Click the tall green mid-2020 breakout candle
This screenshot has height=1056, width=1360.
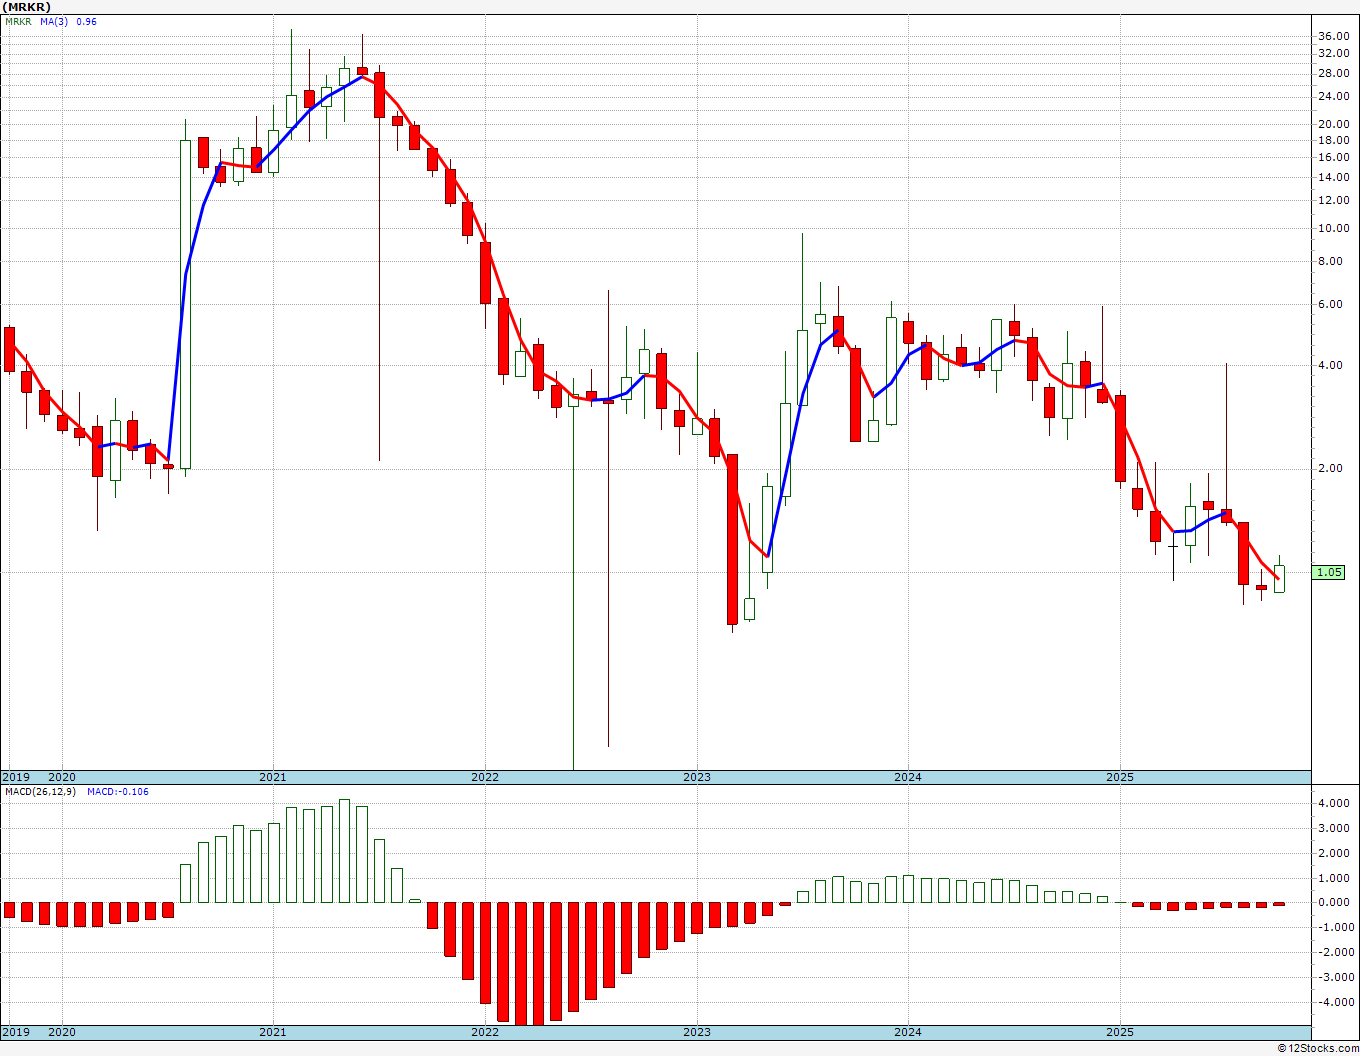coord(185,304)
